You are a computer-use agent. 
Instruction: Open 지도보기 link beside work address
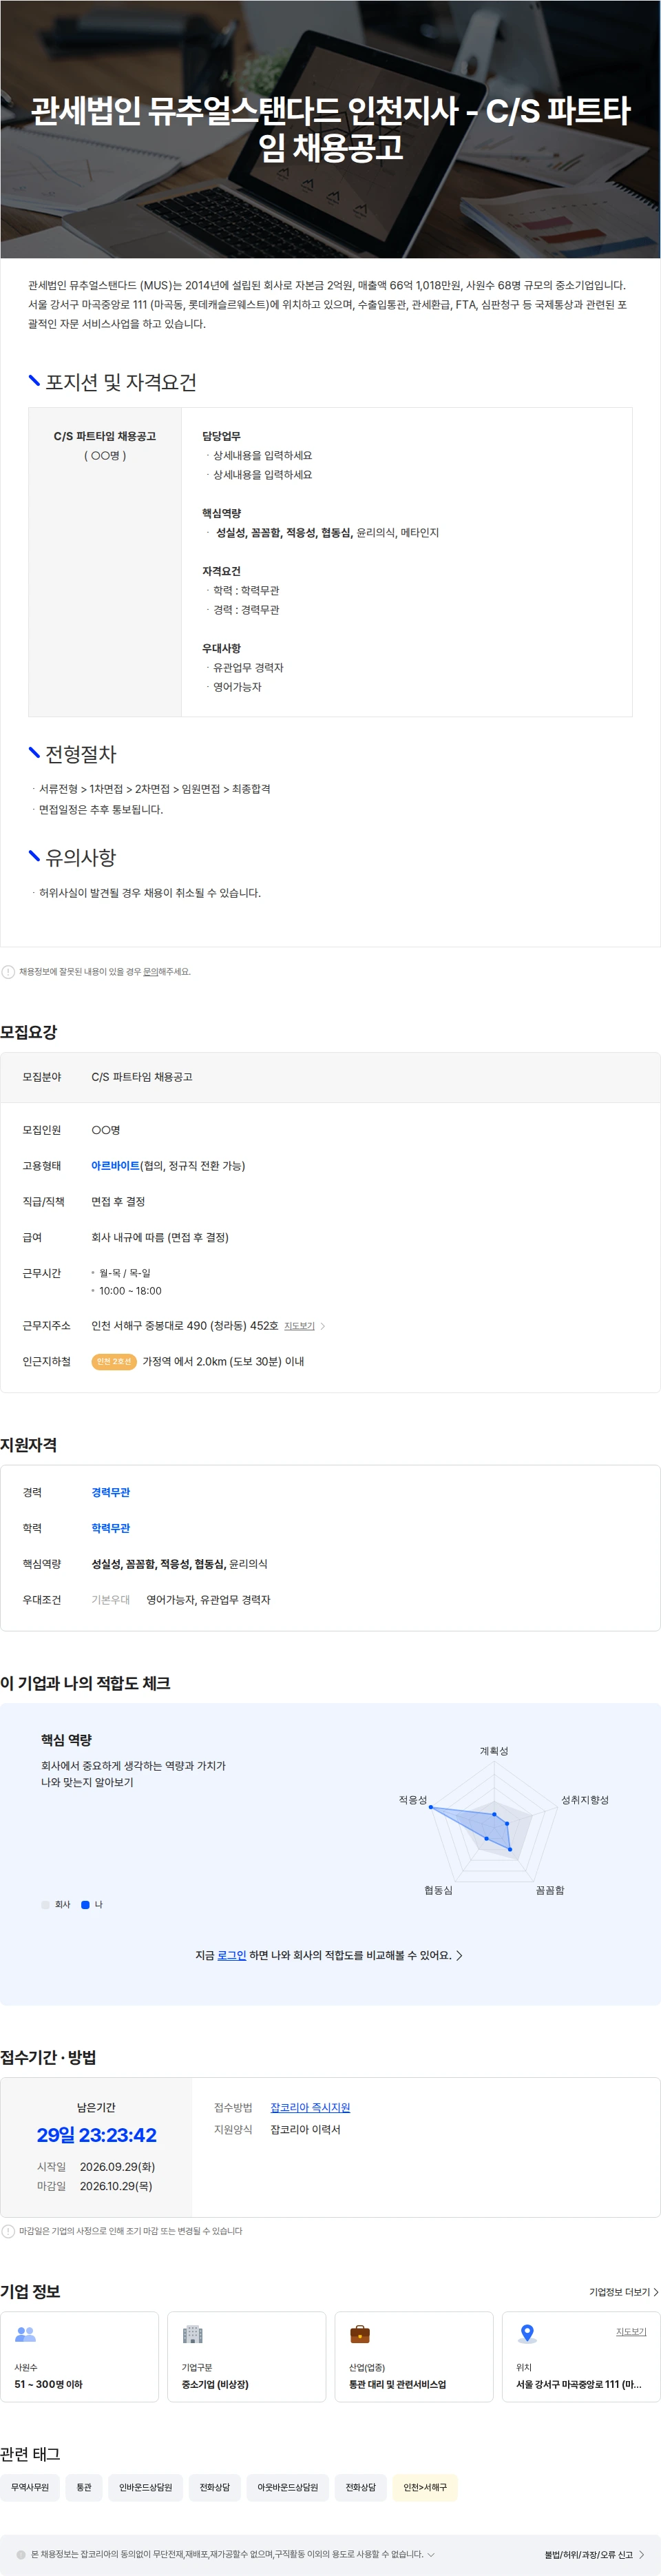(299, 1326)
